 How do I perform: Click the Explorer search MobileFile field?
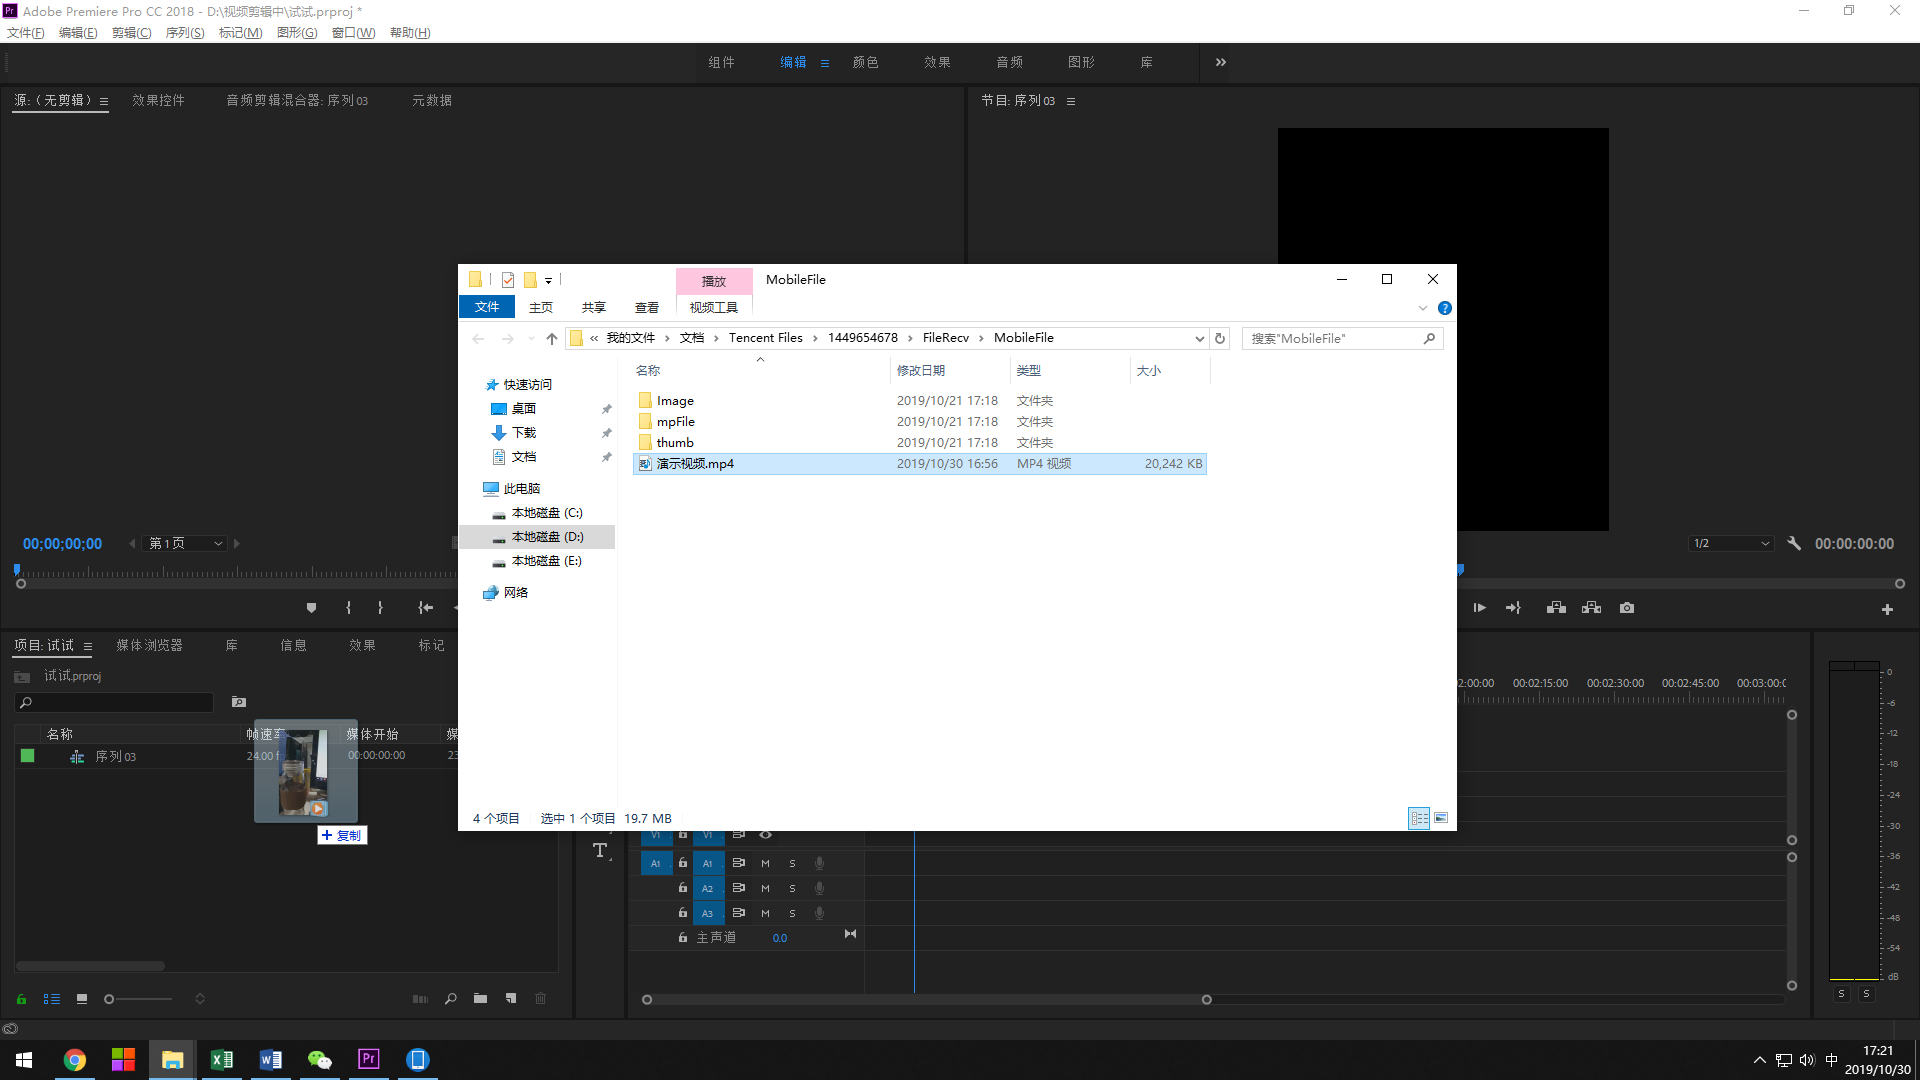click(x=1342, y=339)
